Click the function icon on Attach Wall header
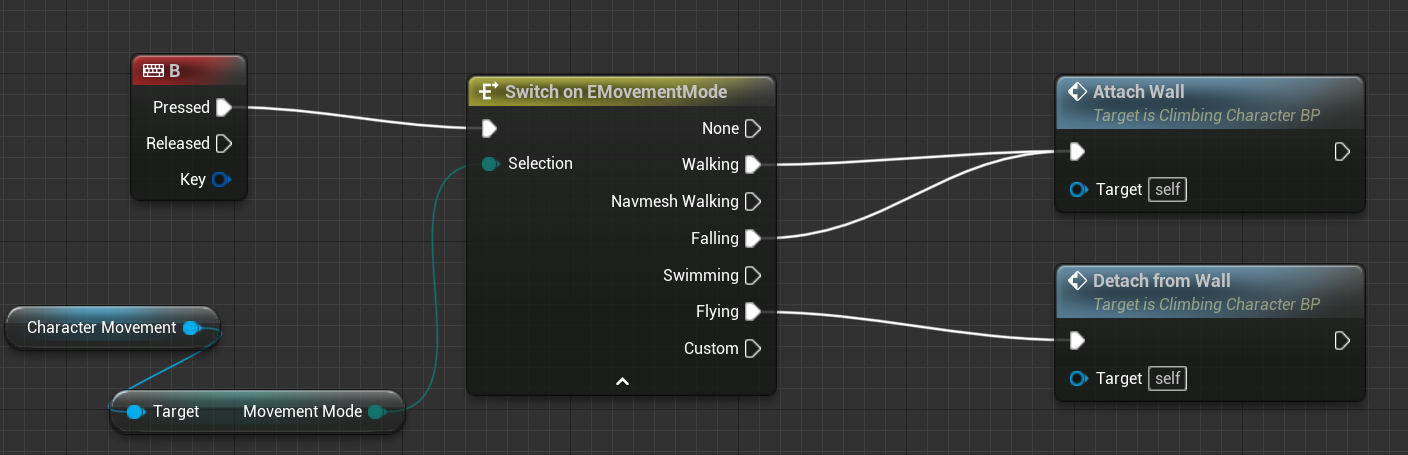This screenshot has width=1408, height=455. [1077, 92]
